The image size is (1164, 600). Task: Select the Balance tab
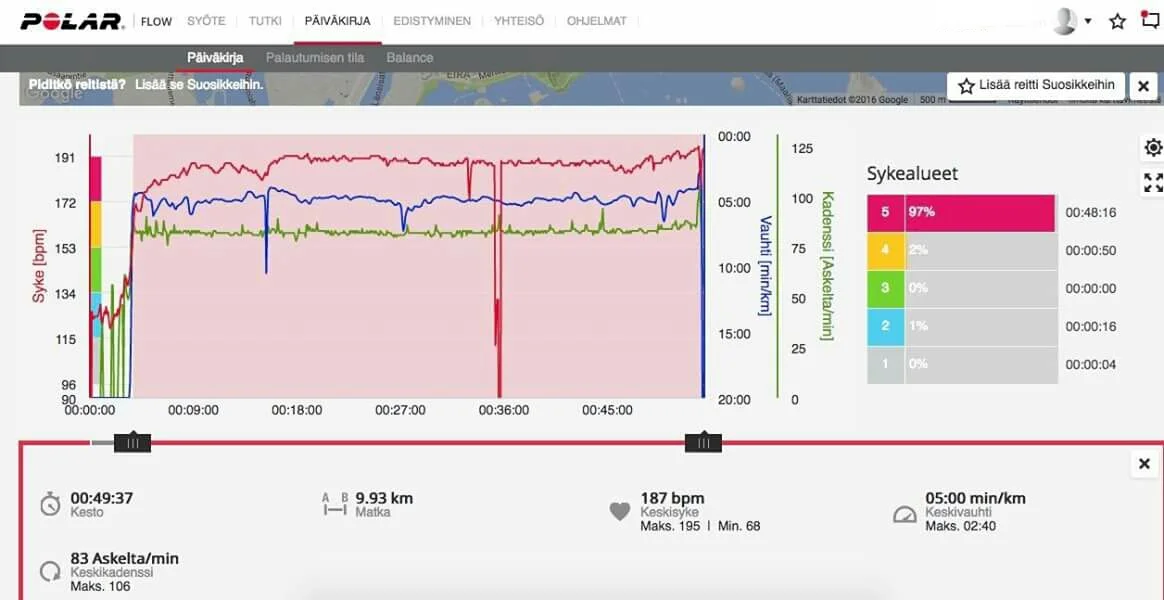tap(410, 58)
